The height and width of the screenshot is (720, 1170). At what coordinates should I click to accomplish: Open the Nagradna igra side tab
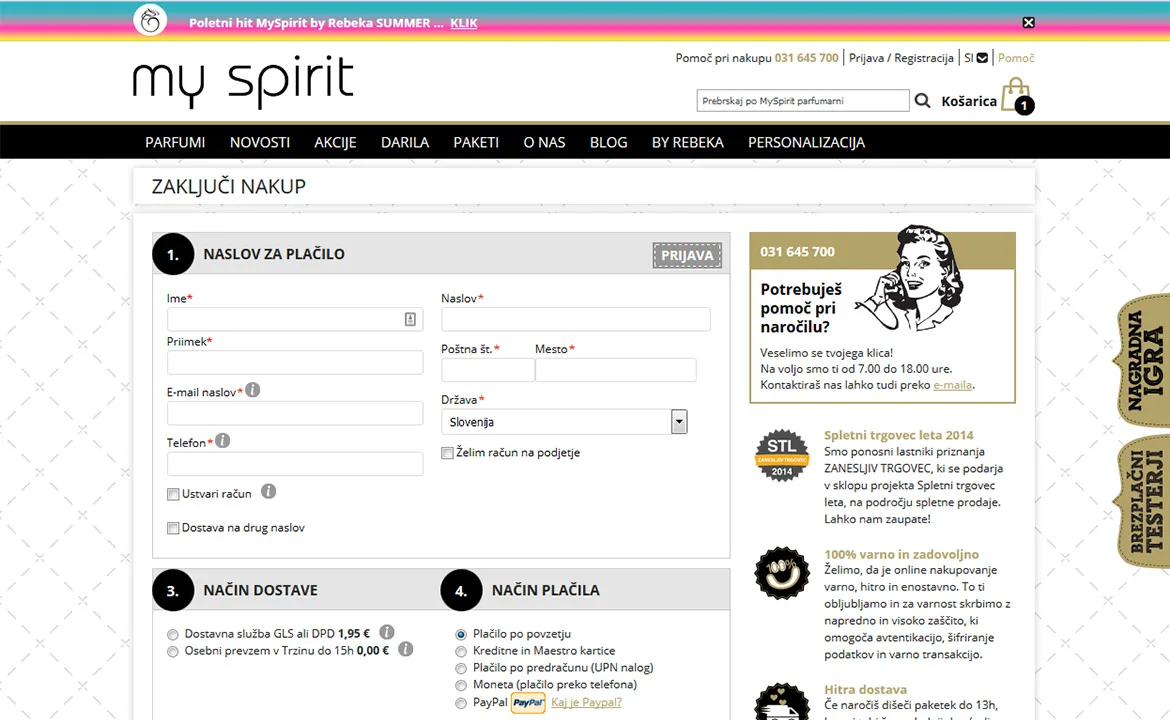coord(1142,360)
